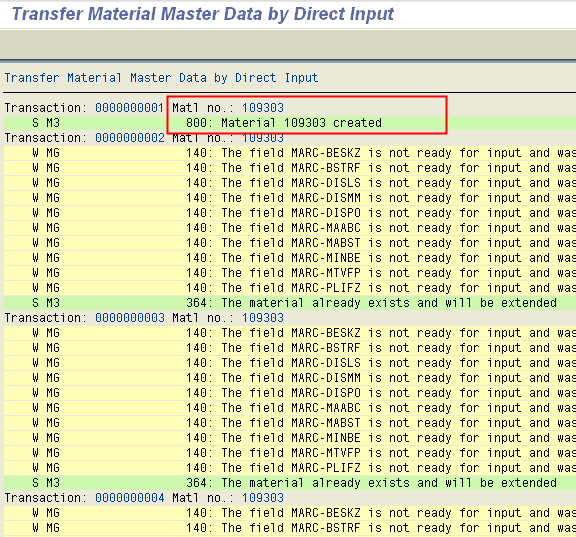Click the blue report header 'Transfer Material Master Data by Direct Input'
The height and width of the screenshot is (537, 576).
tap(161, 78)
